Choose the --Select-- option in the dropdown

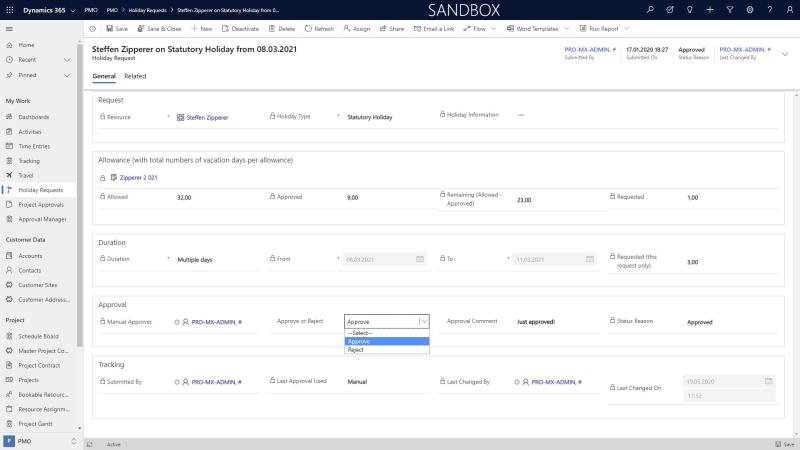[x=360, y=333]
